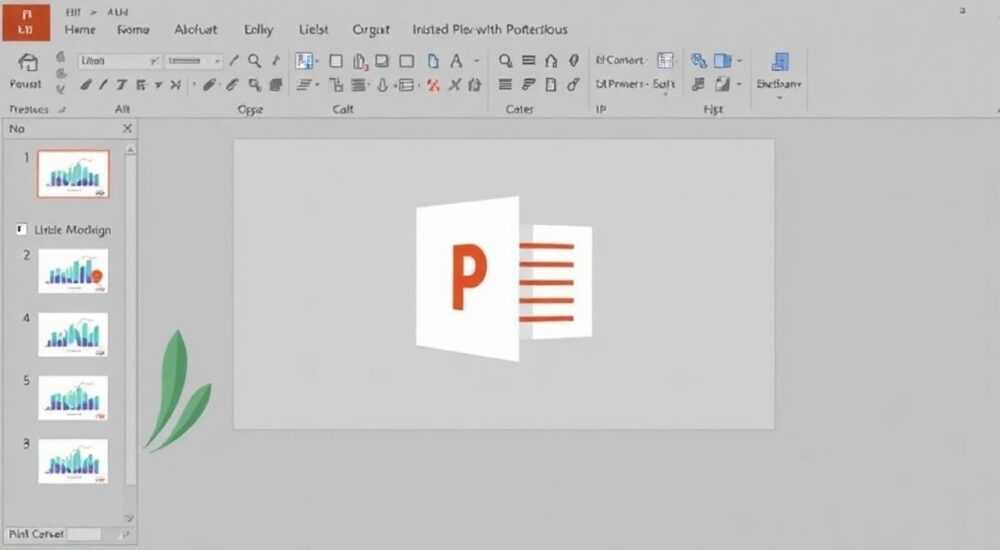Click the large Pousat paste icon
This screenshot has width=1000, height=550.
pos(27,63)
